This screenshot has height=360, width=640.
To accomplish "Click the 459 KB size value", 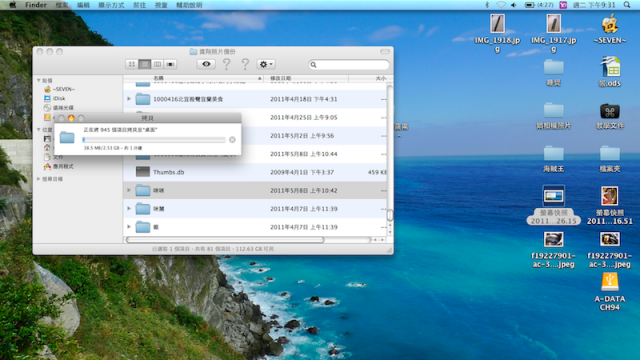I will (377, 172).
